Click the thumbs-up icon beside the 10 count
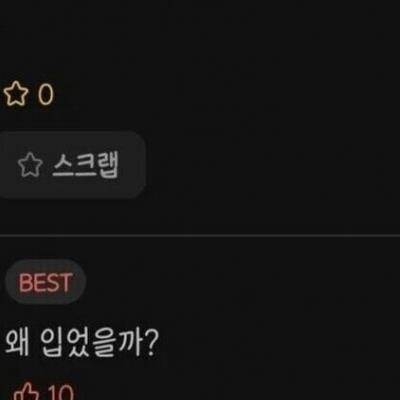The image size is (400, 400). tap(26, 392)
